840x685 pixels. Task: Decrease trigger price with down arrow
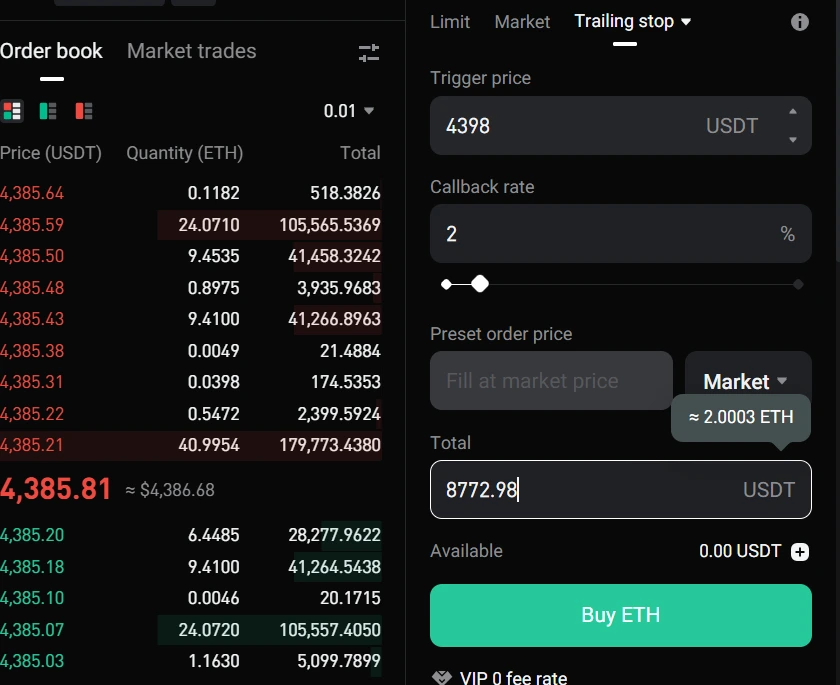(793, 140)
